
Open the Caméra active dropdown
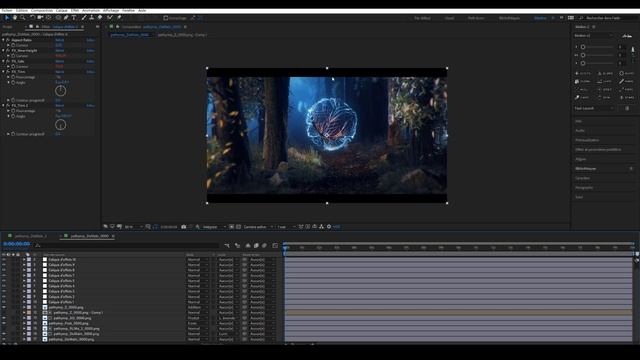(258, 227)
